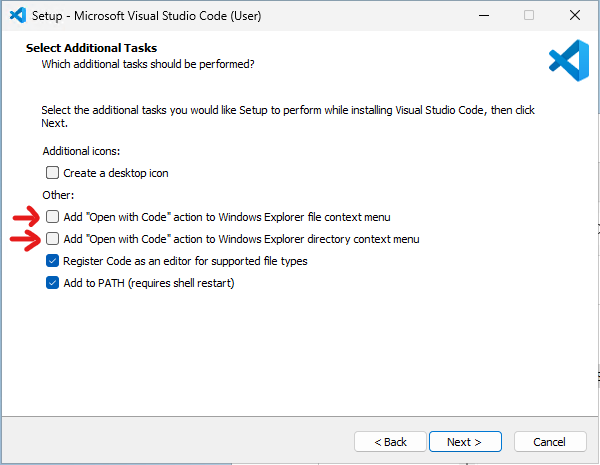600x465 pixels.
Task: Minimize the Setup window
Action: (x=484, y=16)
